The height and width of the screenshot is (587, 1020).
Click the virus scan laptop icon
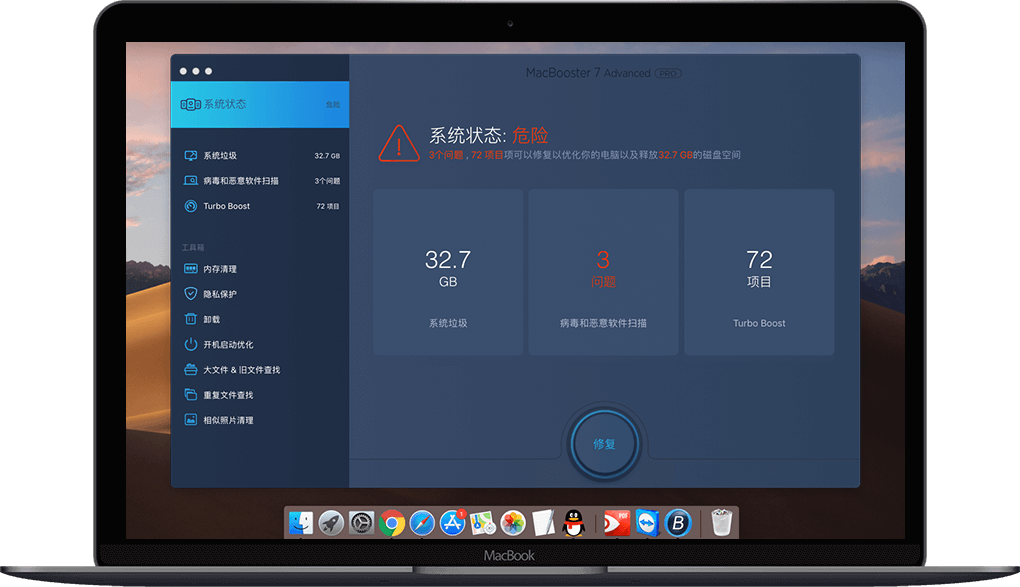click(x=191, y=181)
